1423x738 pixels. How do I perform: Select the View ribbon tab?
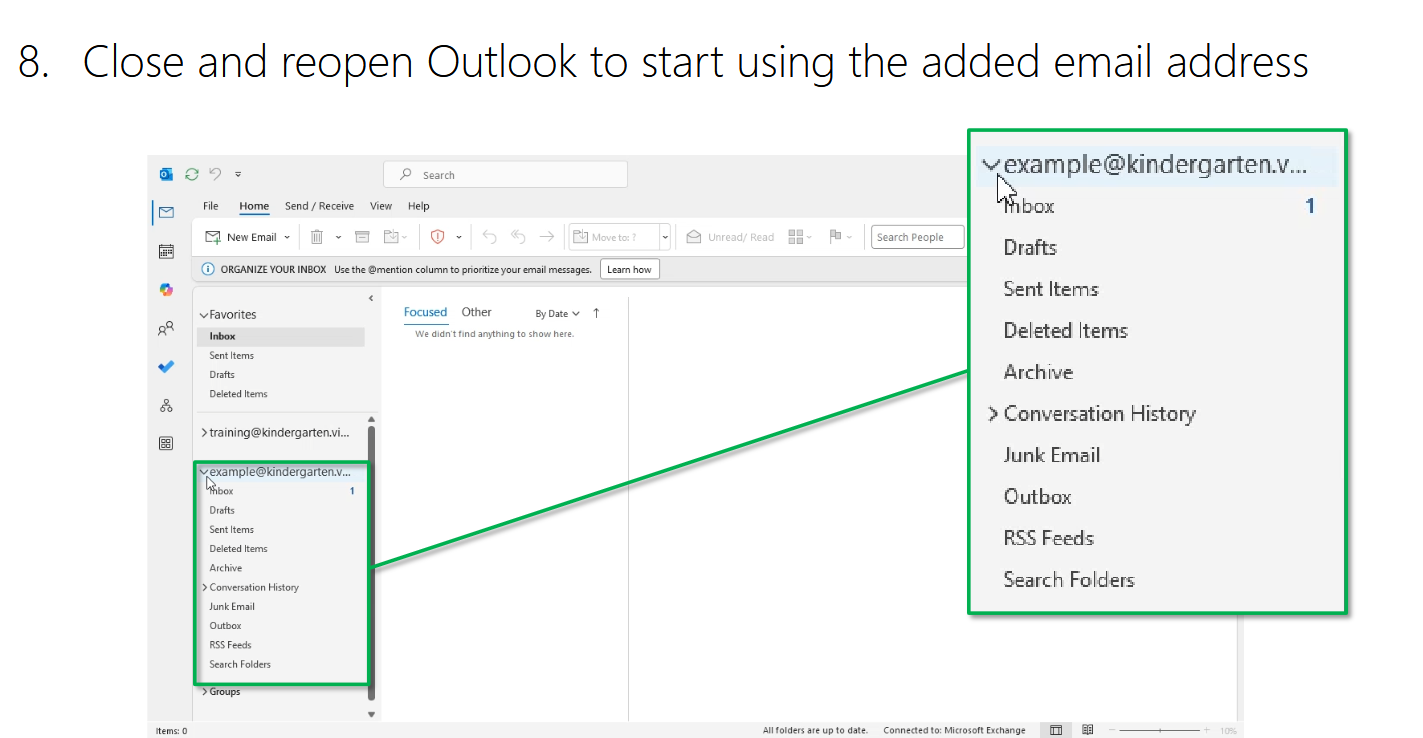pos(381,206)
